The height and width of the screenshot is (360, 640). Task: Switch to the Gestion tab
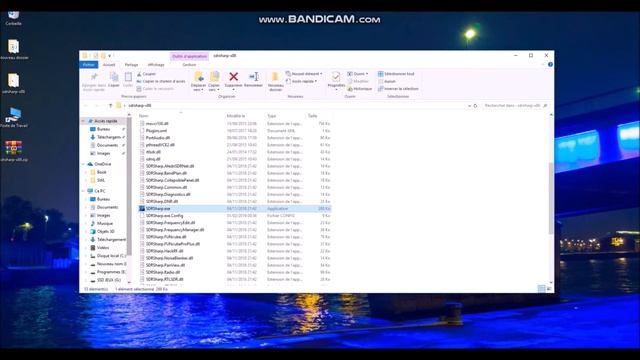tap(189, 64)
